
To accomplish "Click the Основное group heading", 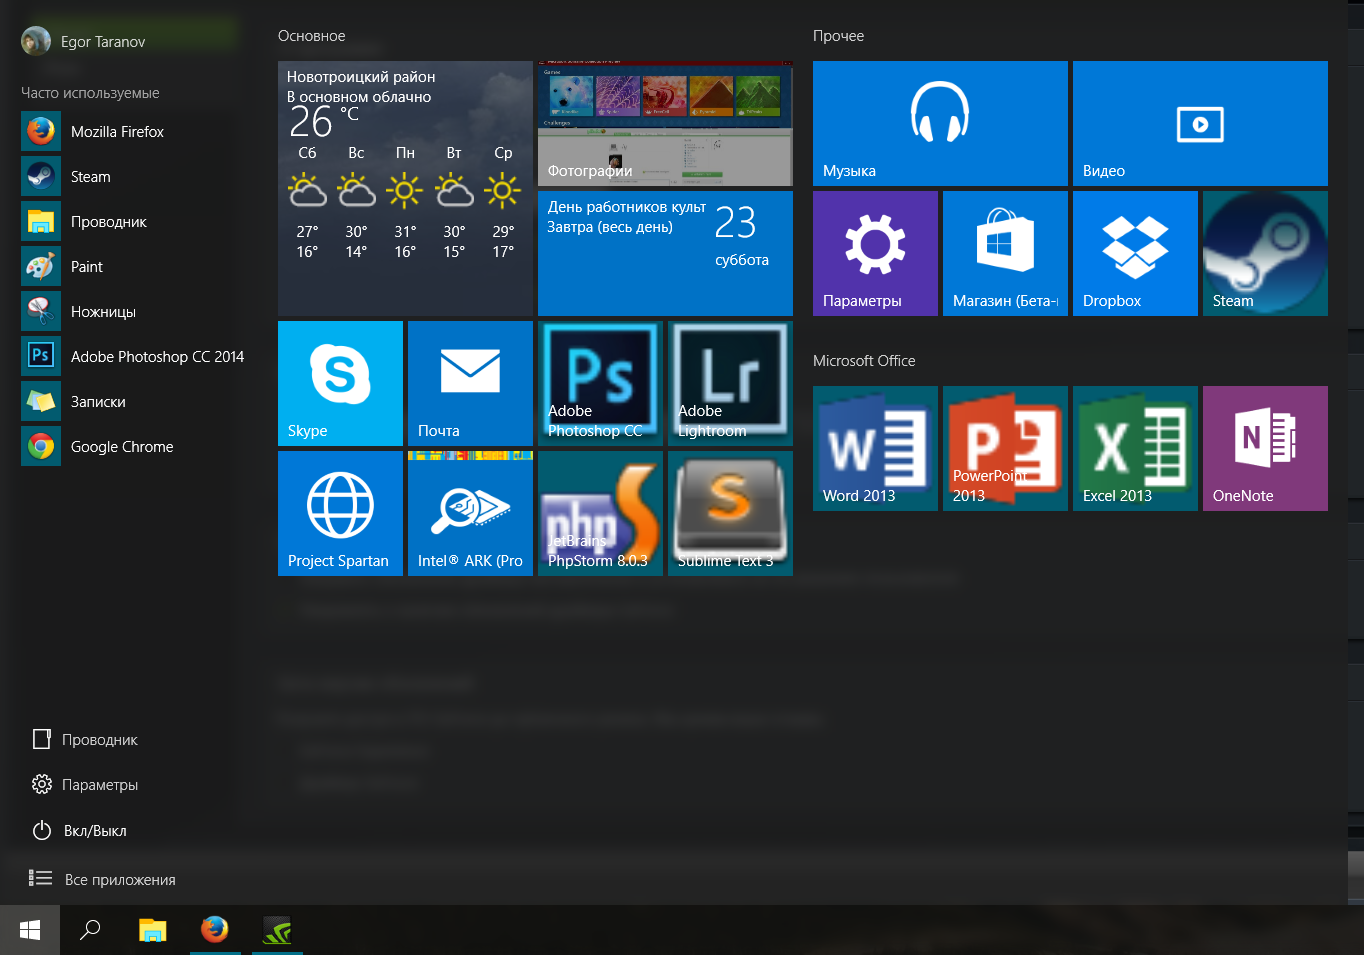I will (x=312, y=36).
